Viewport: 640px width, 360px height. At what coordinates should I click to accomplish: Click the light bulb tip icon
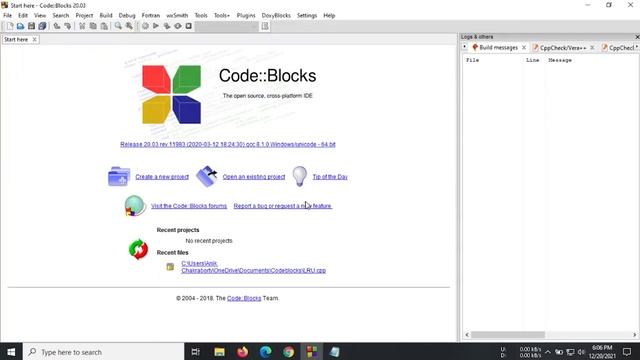click(x=300, y=176)
